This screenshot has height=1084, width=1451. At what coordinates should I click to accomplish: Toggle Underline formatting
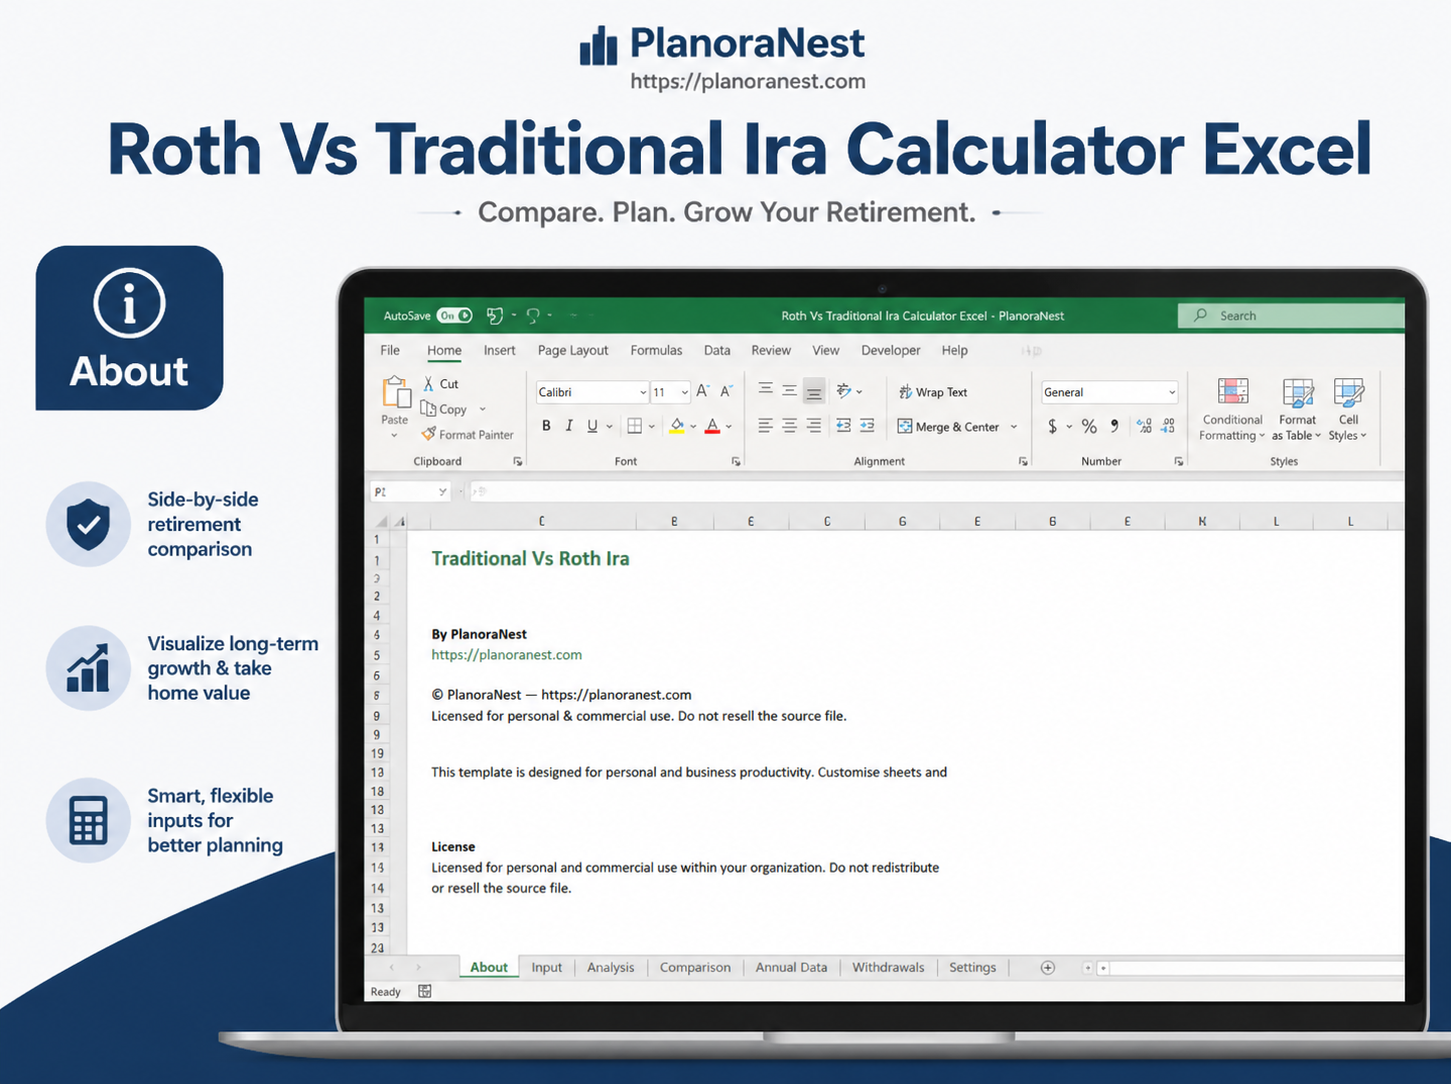pyautogui.click(x=592, y=426)
